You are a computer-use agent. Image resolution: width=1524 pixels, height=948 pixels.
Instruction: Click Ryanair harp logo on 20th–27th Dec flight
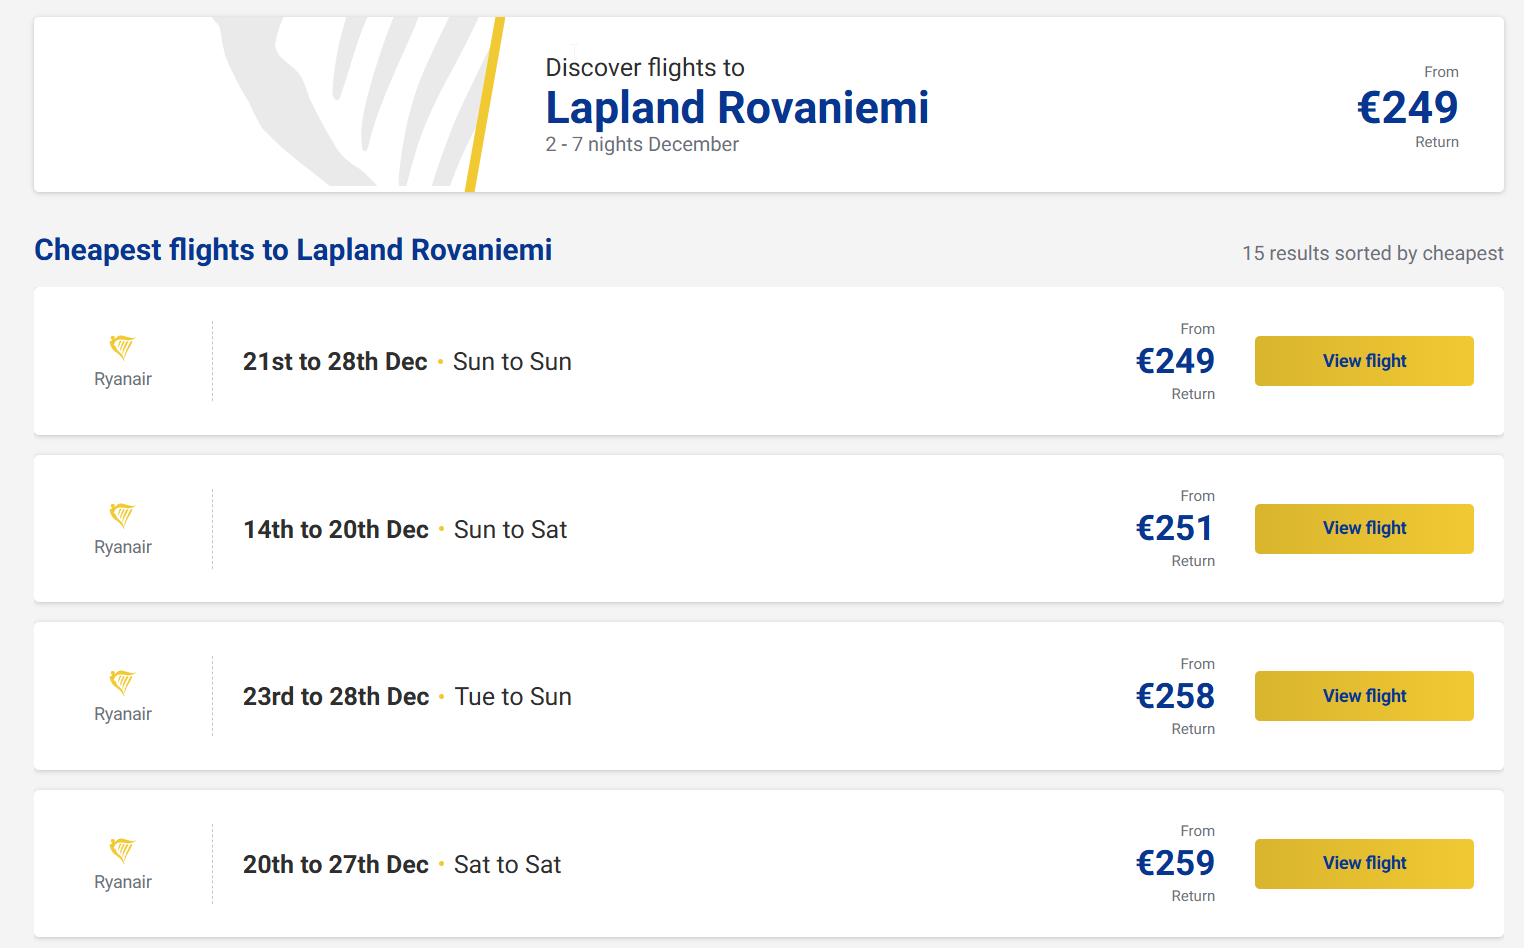point(122,850)
